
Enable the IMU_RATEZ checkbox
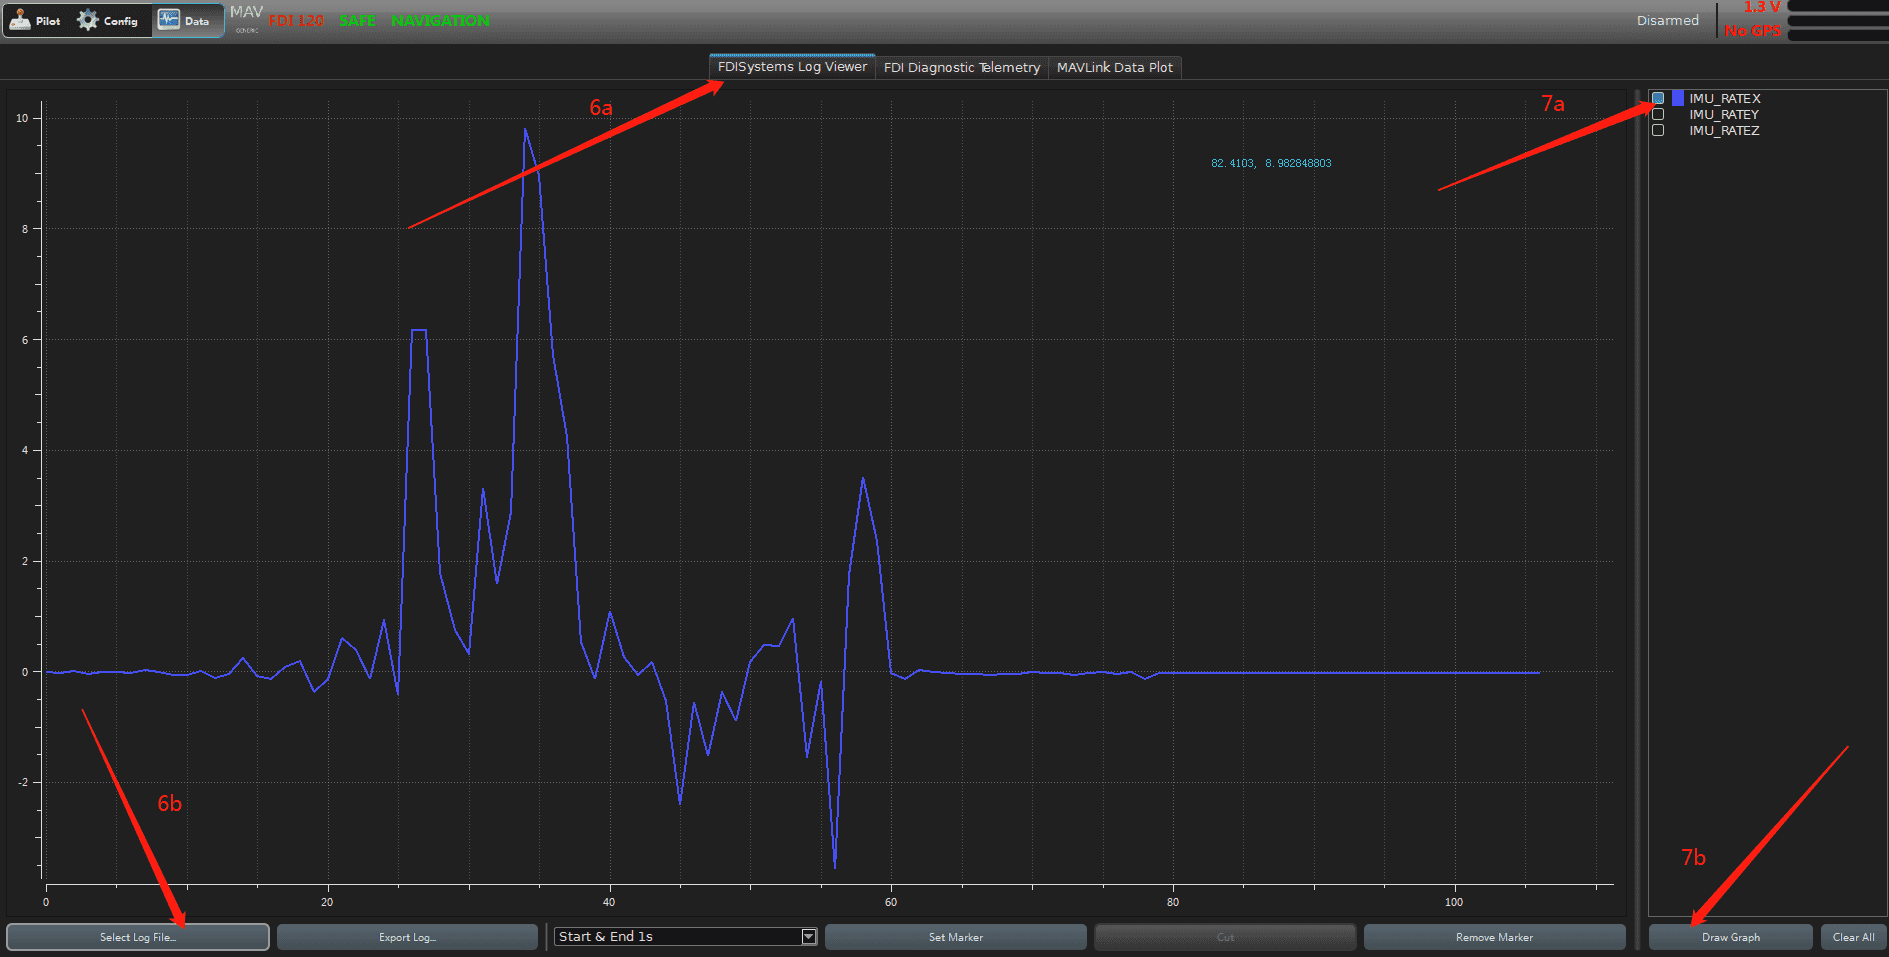click(1658, 130)
